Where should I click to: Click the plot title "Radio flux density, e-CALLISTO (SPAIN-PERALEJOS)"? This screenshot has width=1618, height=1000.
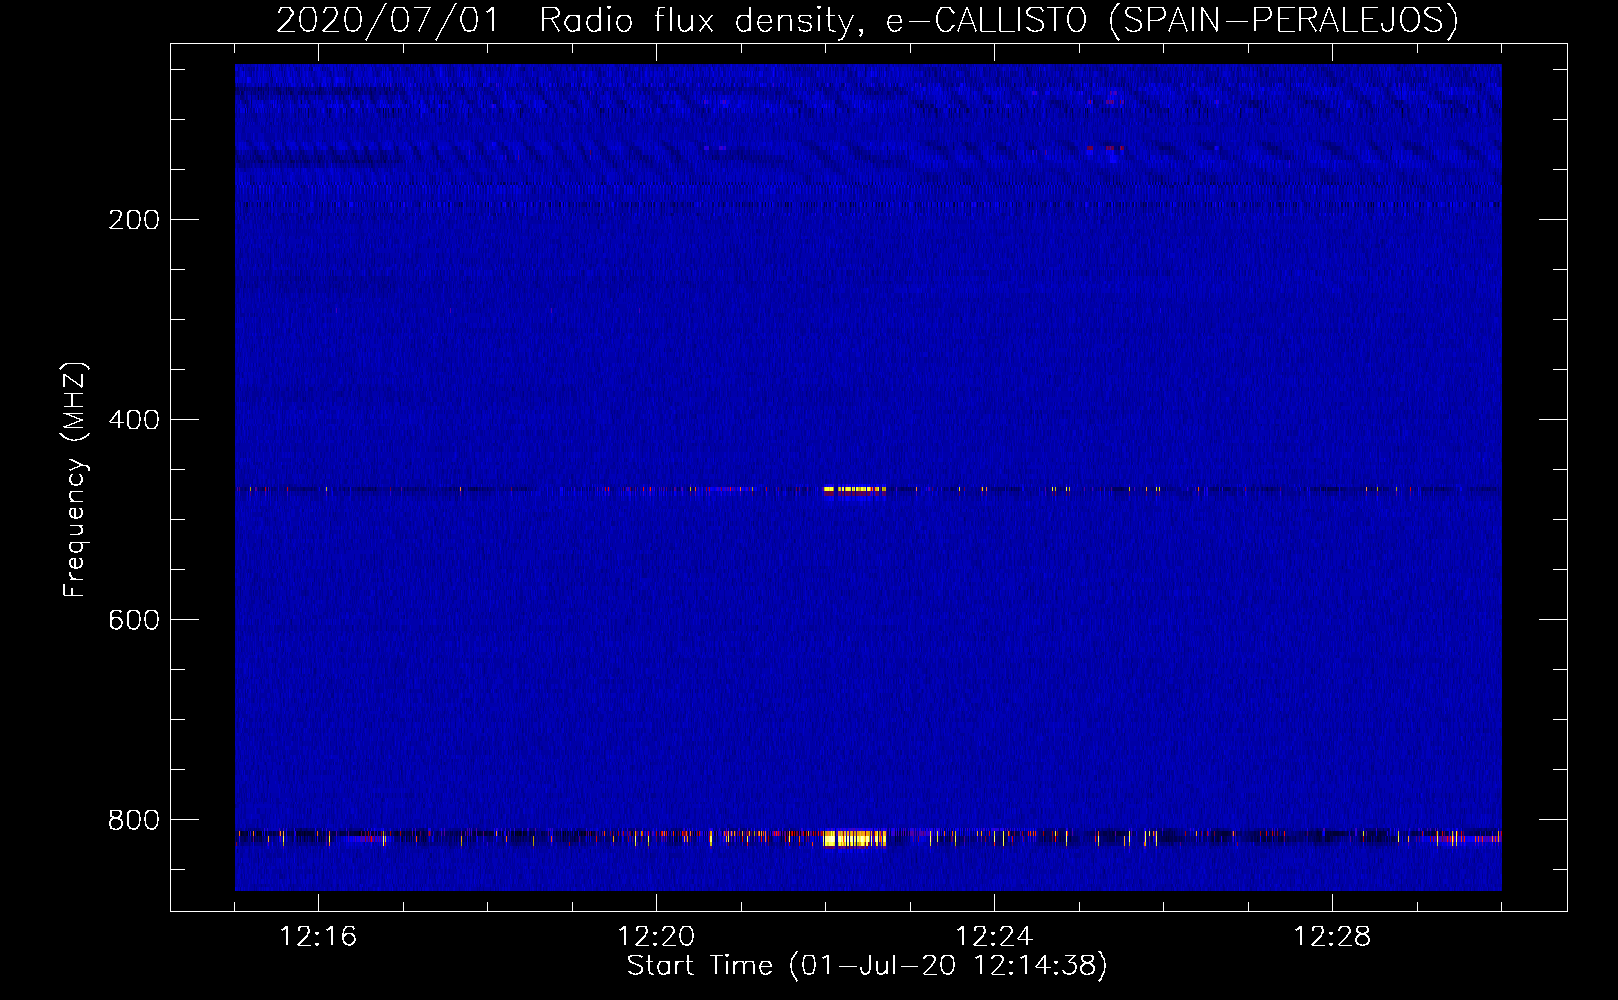point(999,20)
